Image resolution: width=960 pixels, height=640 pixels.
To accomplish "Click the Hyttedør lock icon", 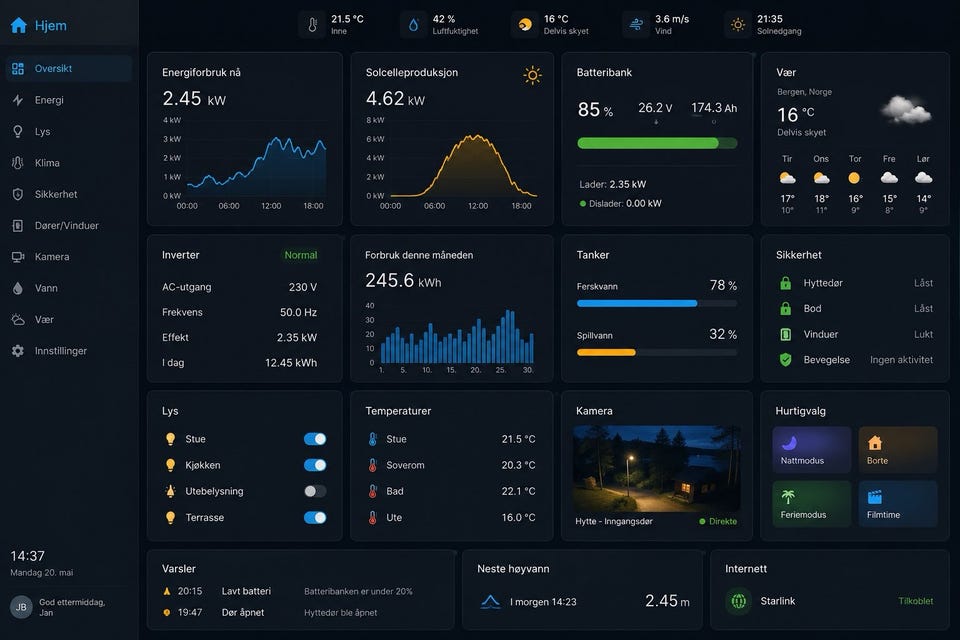I will pyautogui.click(x=786, y=283).
